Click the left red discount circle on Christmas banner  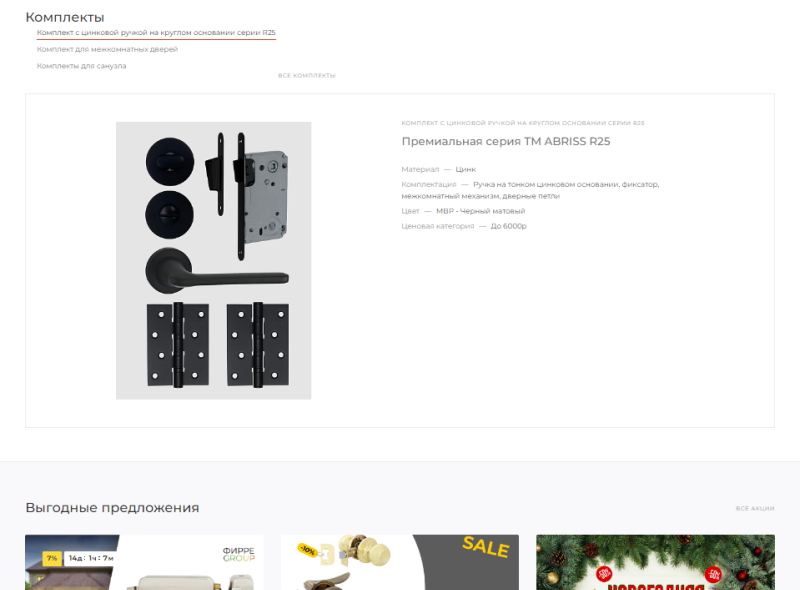pyautogui.click(x=604, y=574)
